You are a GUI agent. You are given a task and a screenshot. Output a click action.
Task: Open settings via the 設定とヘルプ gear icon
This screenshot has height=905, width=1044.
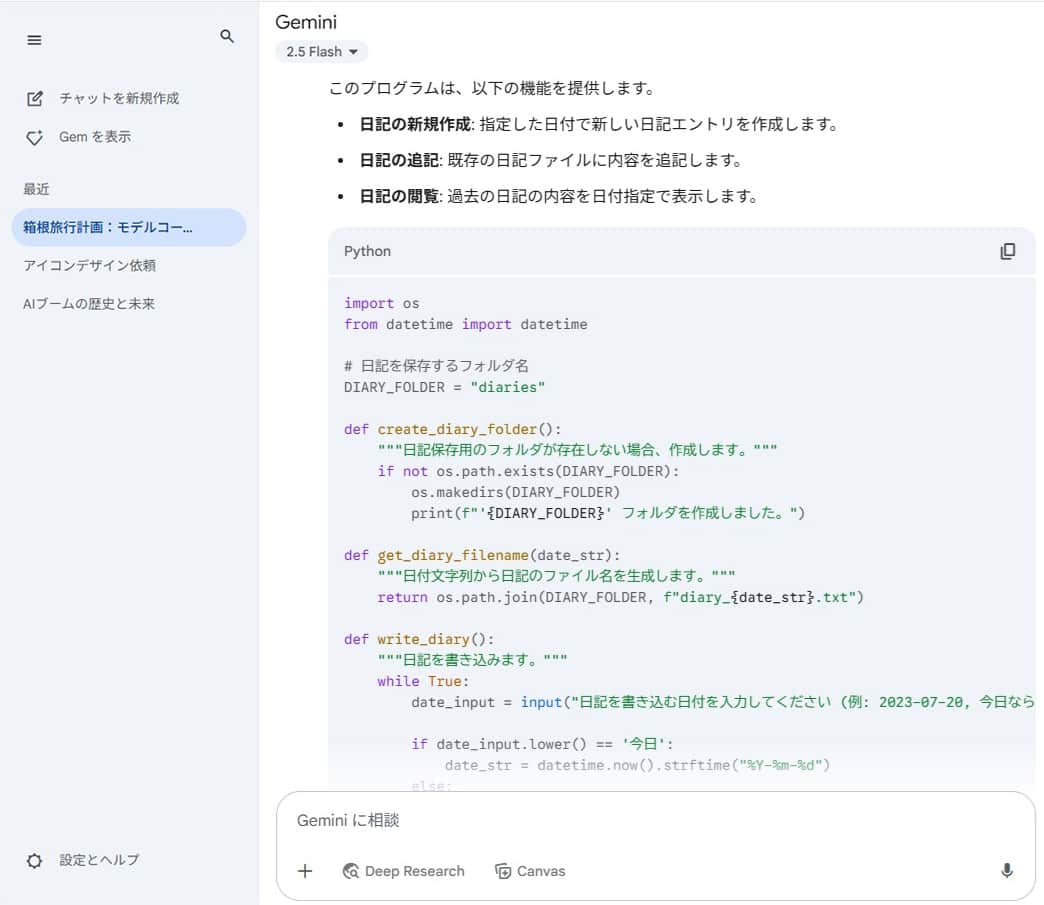click(x=35, y=860)
